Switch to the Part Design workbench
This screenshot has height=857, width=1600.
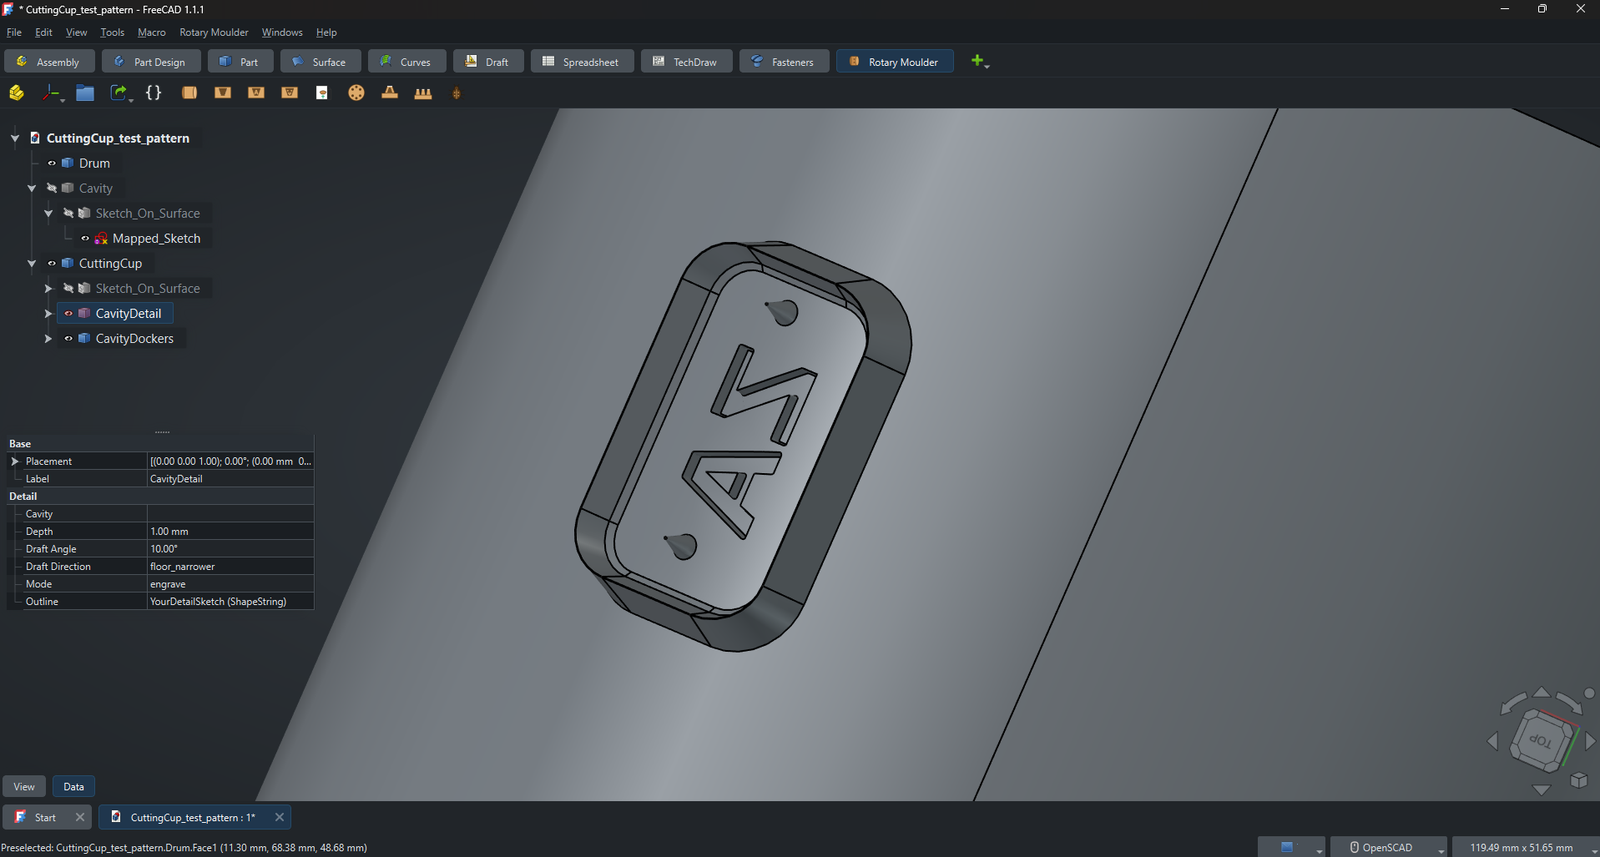click(x=151, y=61)
